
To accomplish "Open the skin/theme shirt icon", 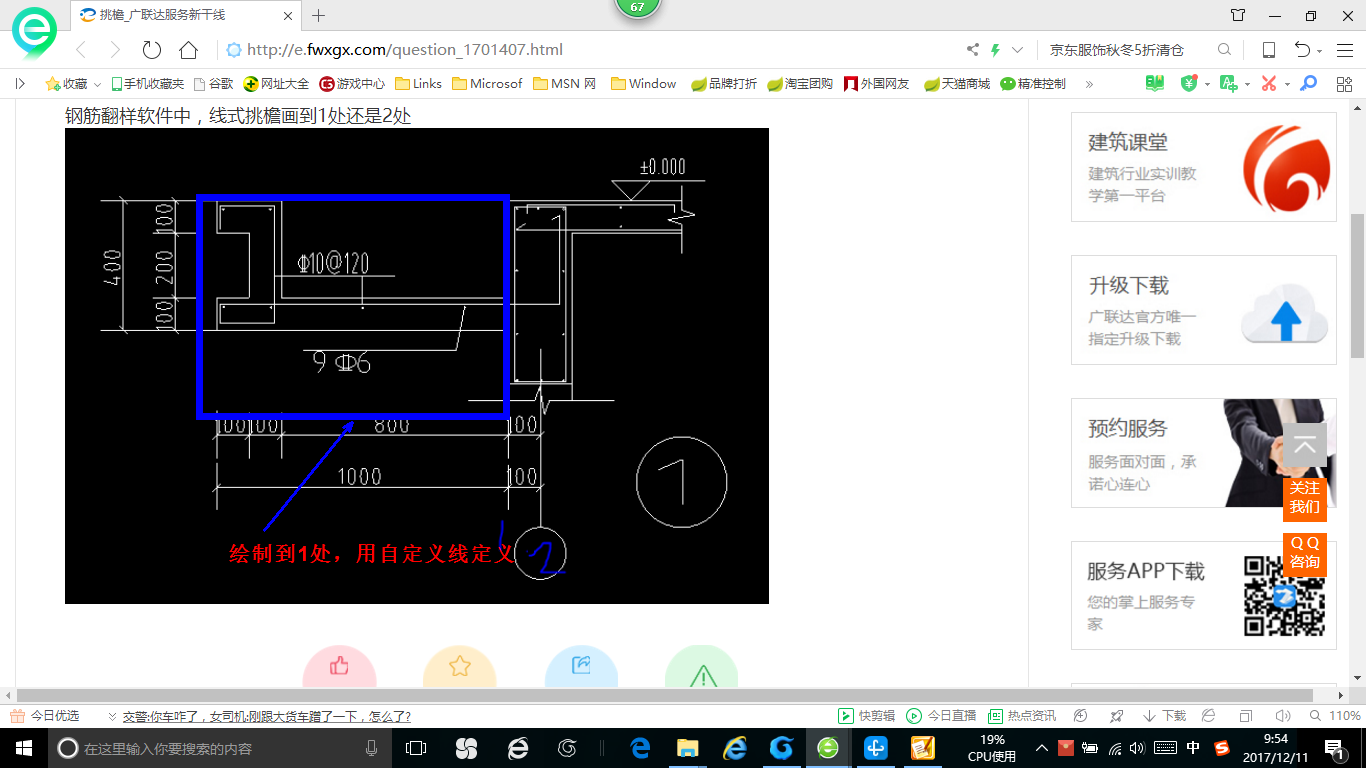I will click(1238, 16).
